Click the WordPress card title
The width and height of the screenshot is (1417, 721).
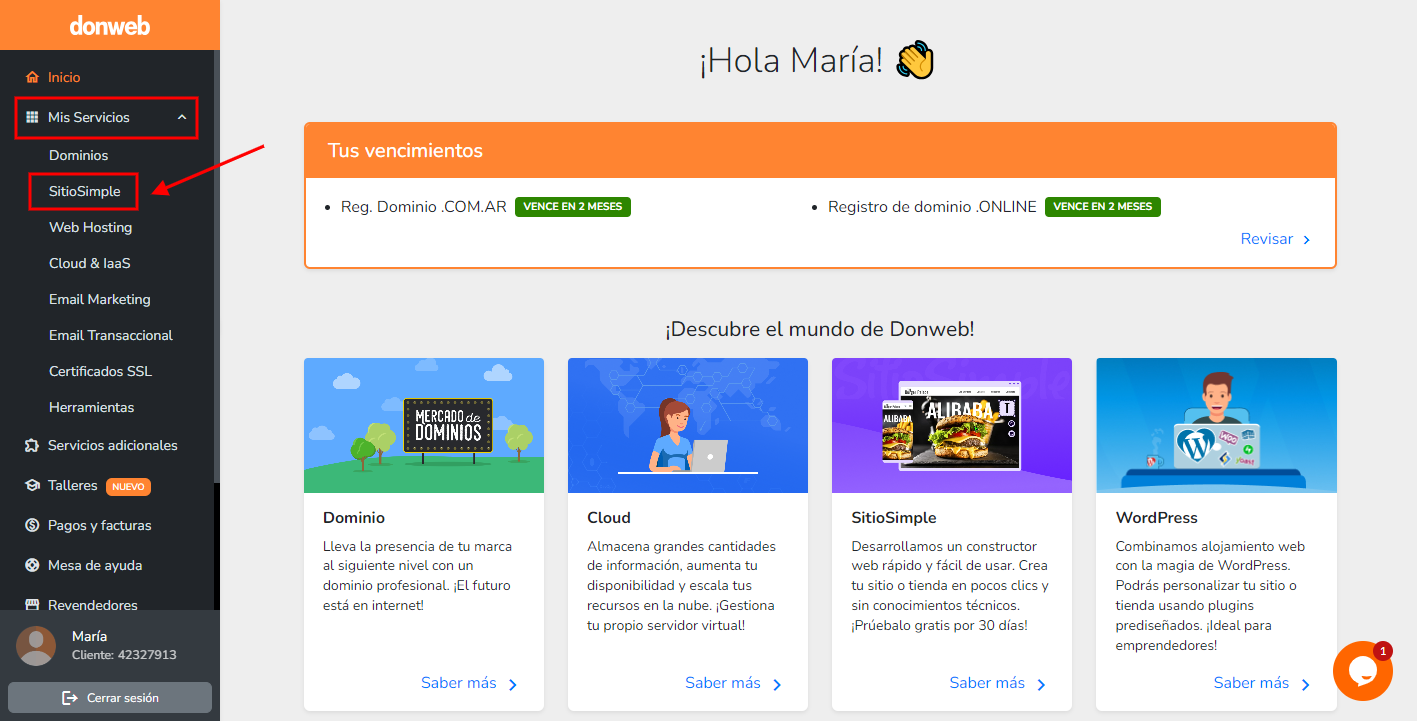1157,518
